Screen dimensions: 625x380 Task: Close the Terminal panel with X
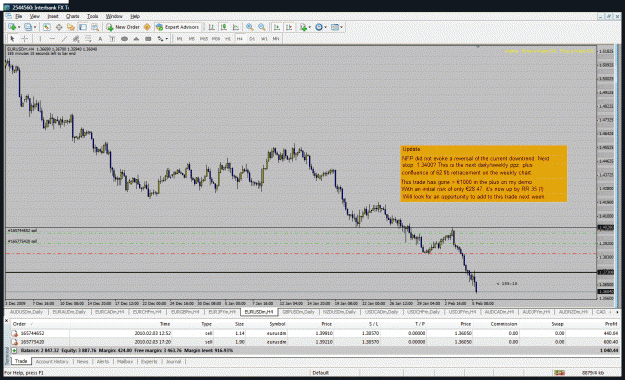click(6, 320)
